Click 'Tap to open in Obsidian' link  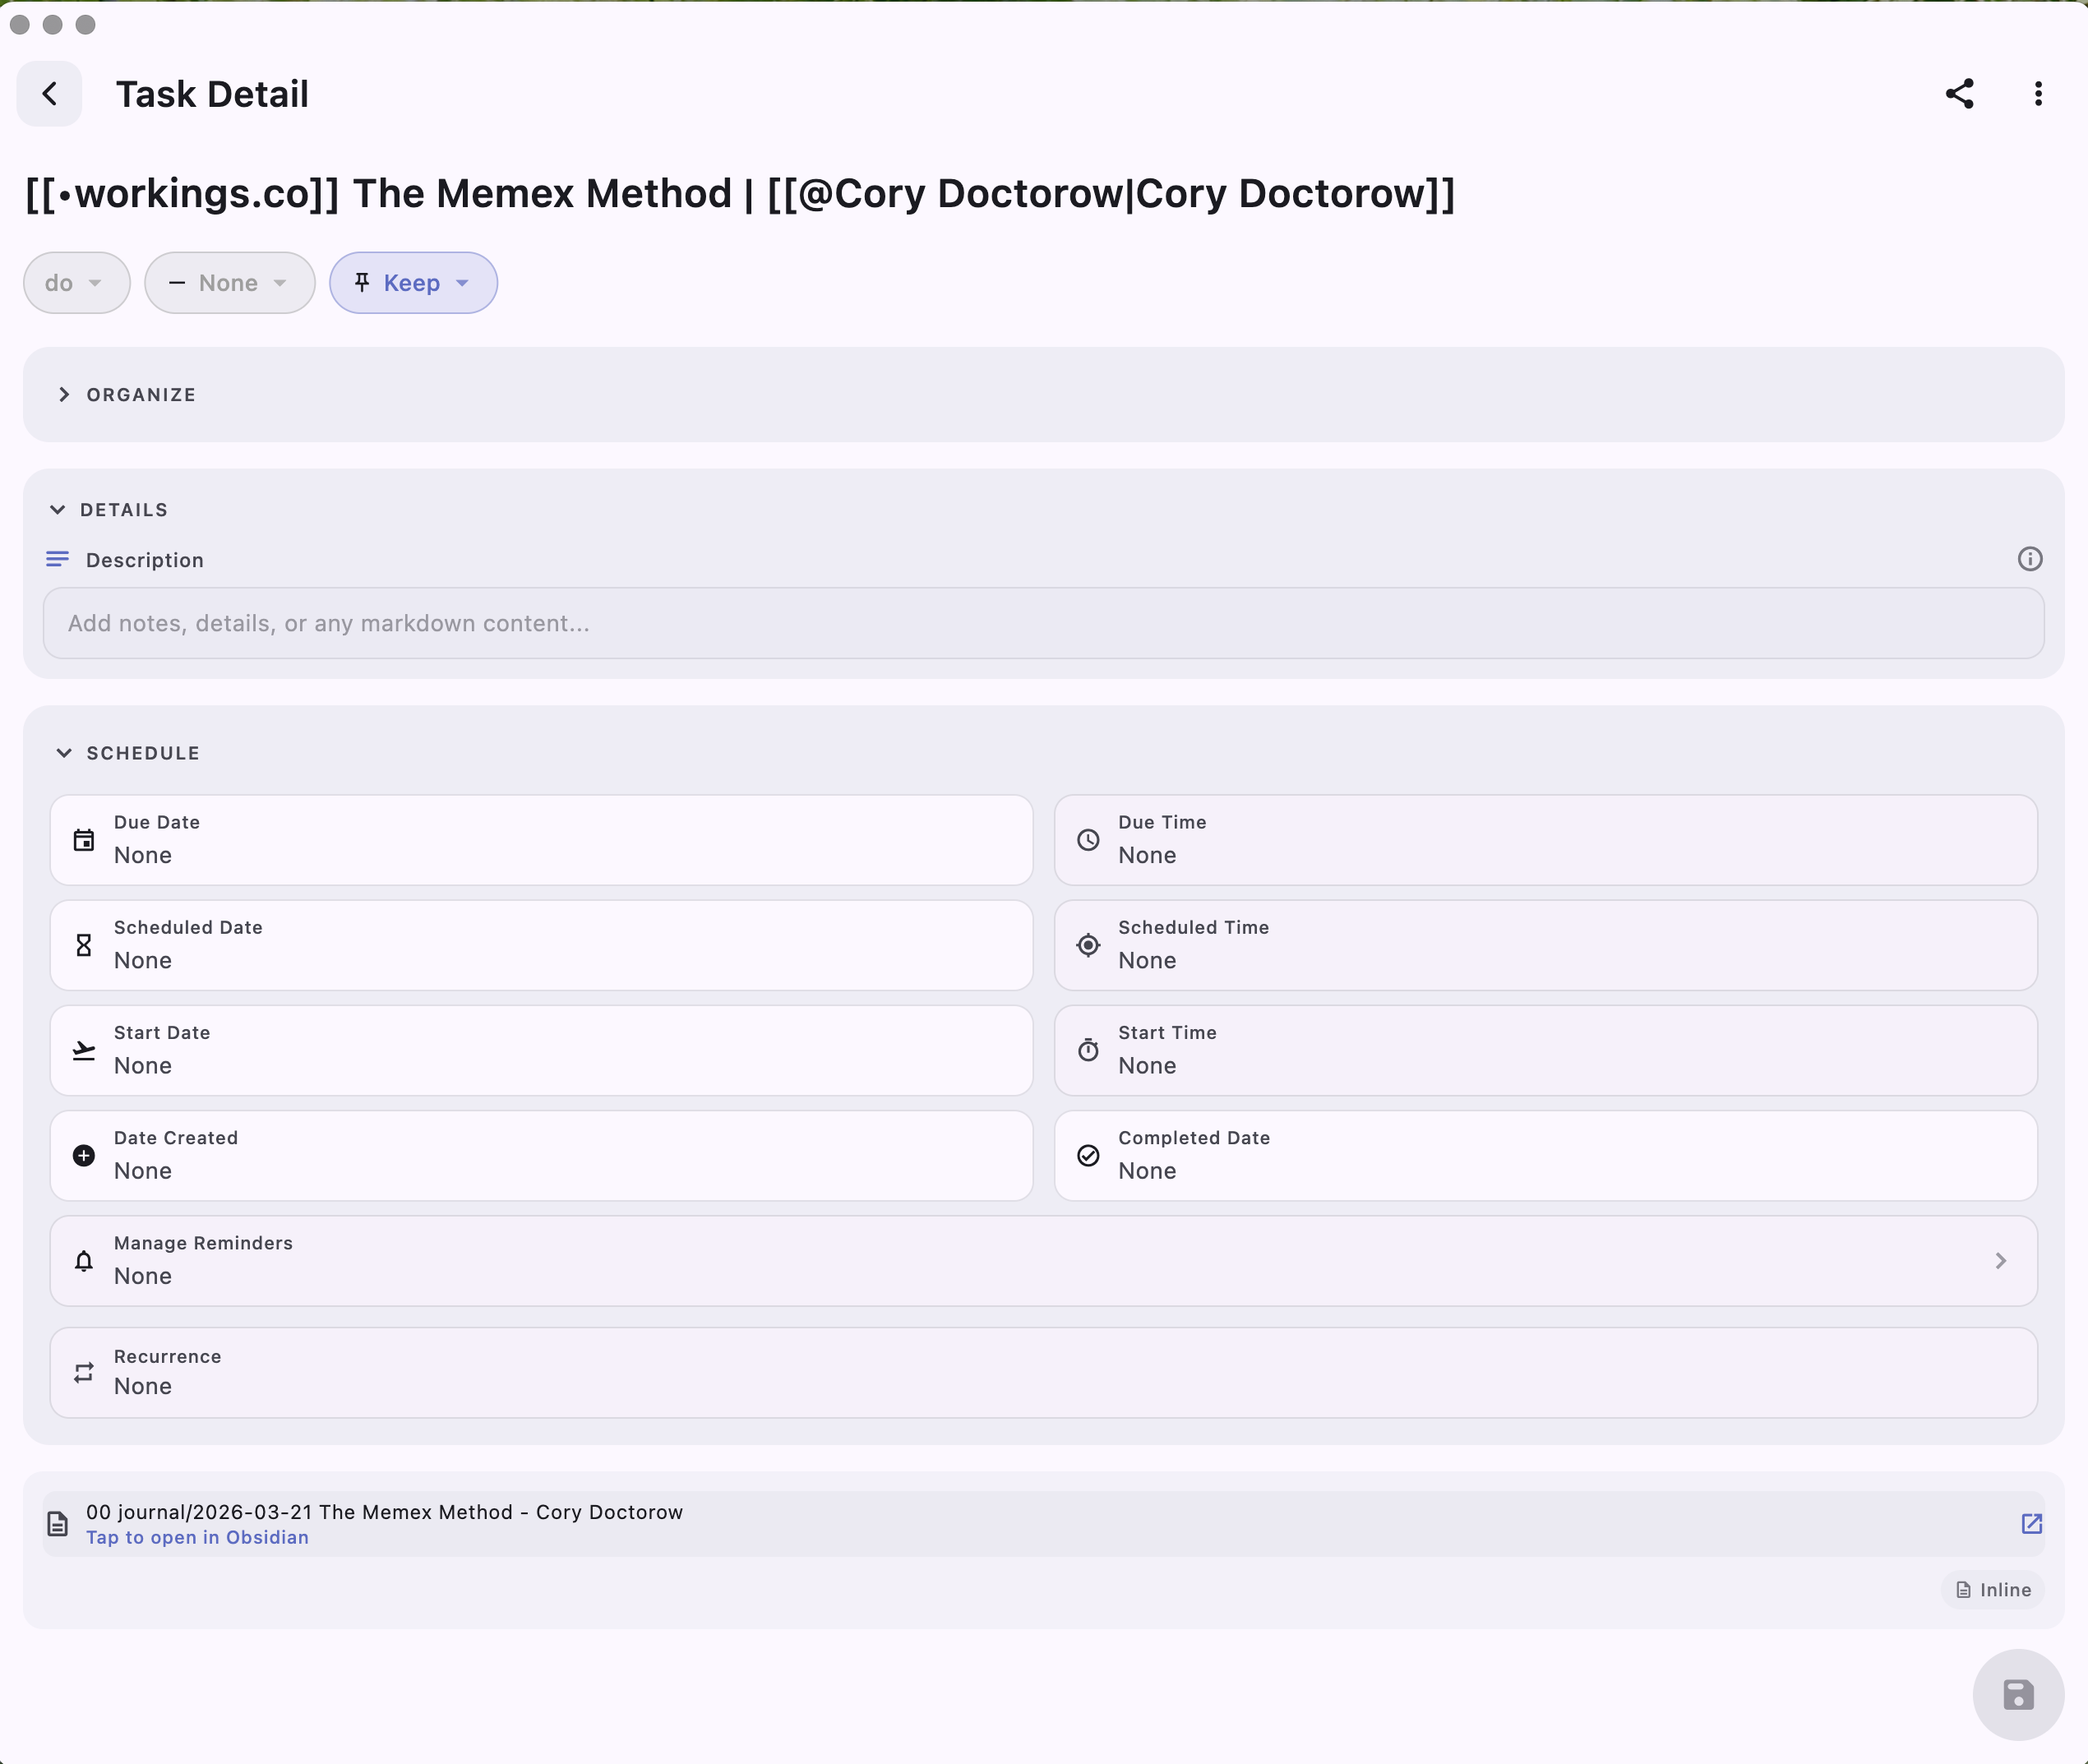[x=197, y=1537]
